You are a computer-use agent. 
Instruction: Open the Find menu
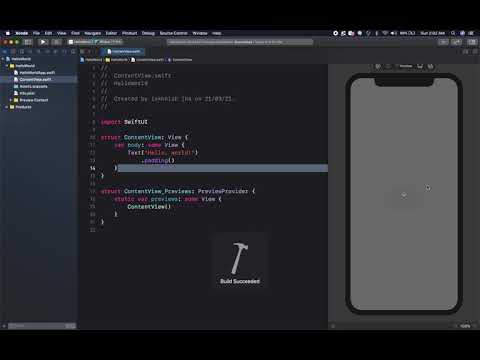[75, 33]
